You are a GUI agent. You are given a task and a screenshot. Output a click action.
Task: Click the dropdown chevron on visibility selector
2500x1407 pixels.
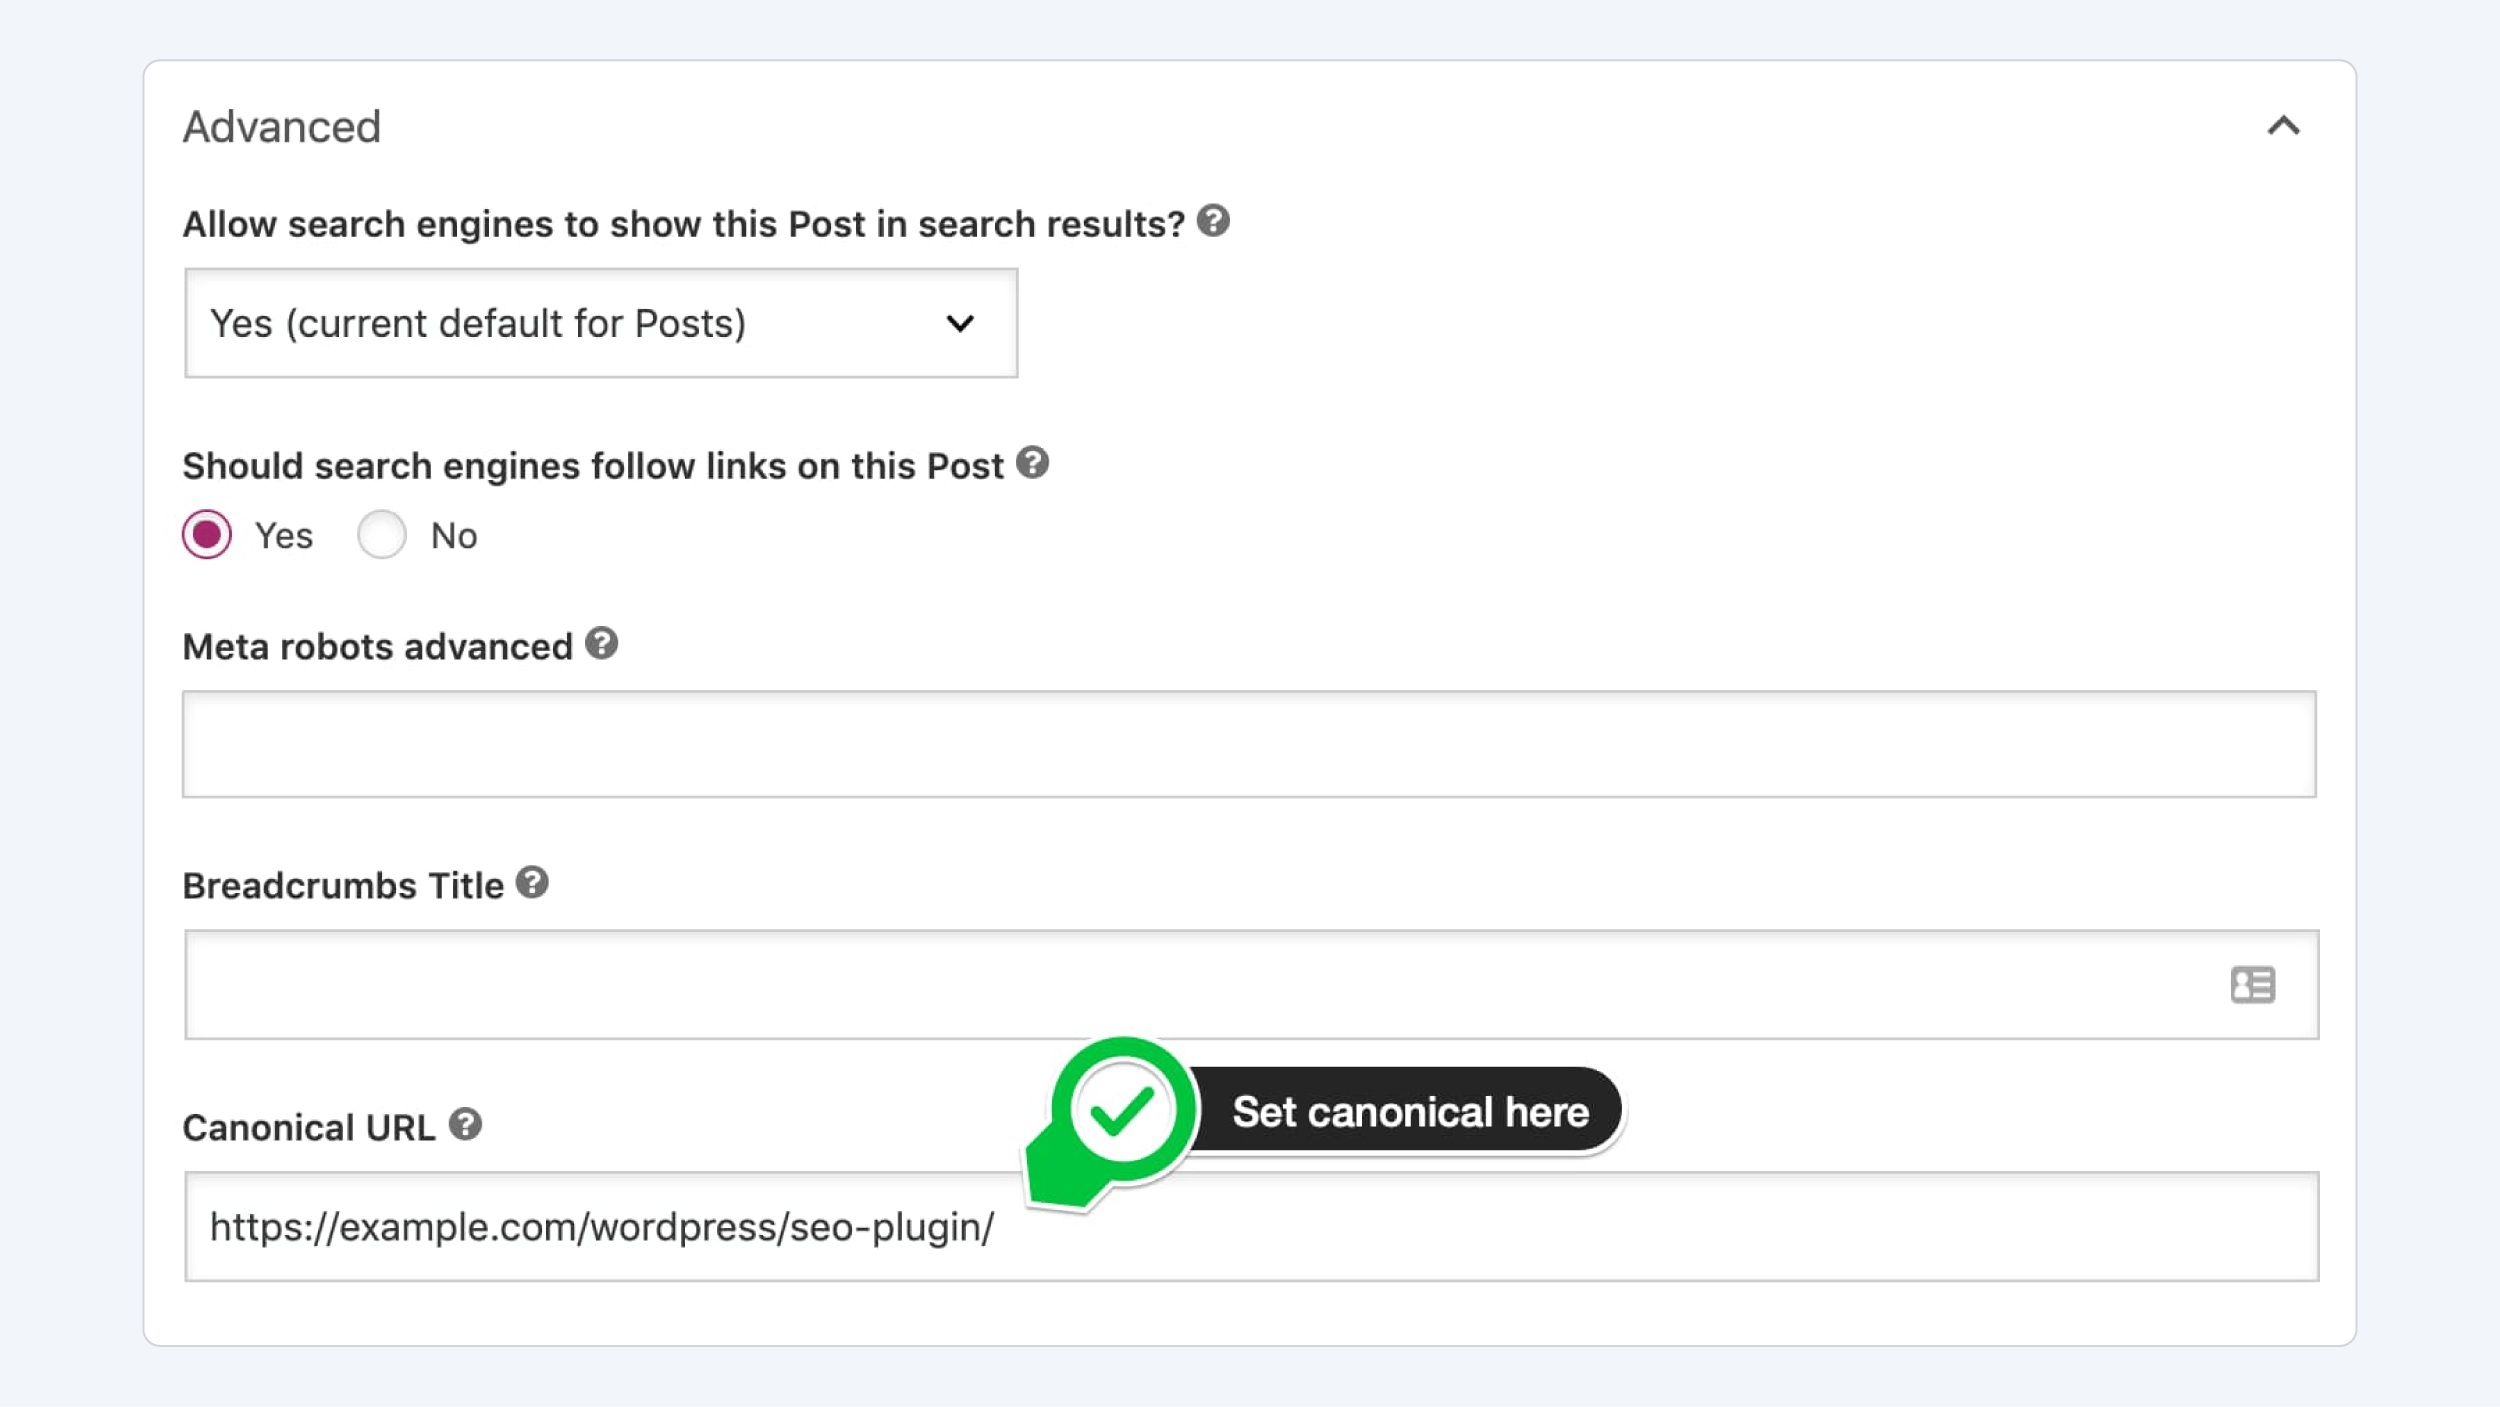click(961, 323)
